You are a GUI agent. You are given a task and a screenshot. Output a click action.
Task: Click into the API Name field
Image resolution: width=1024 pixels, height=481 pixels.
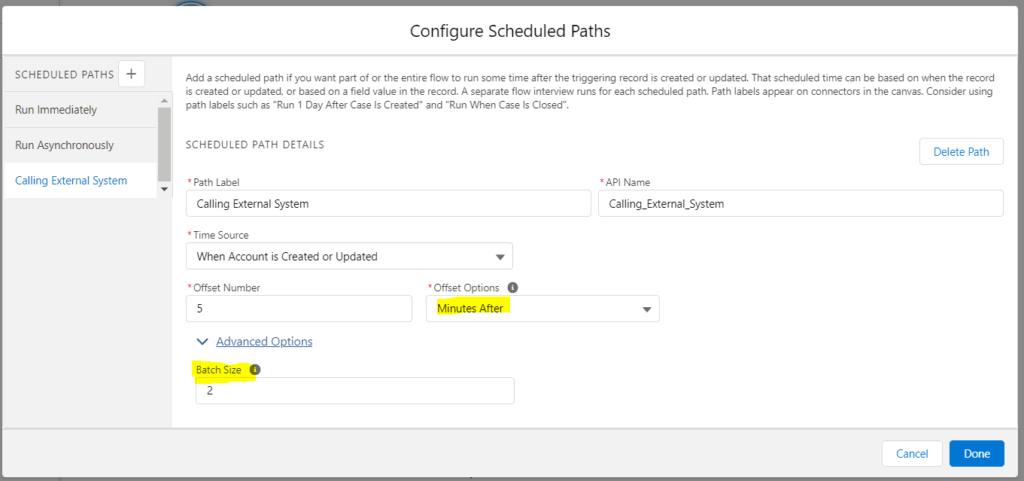click(800, 203)
